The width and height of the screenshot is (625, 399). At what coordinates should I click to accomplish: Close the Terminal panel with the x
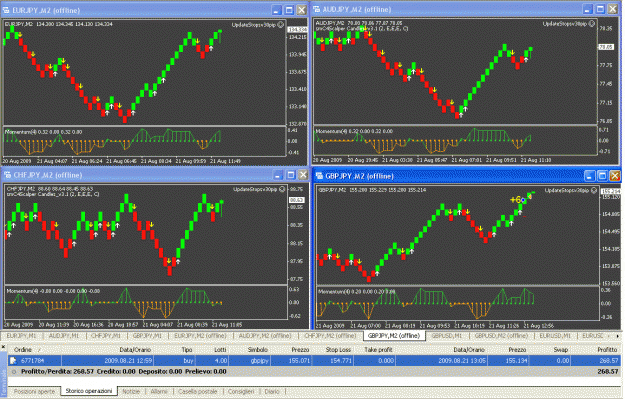point(3,347)
